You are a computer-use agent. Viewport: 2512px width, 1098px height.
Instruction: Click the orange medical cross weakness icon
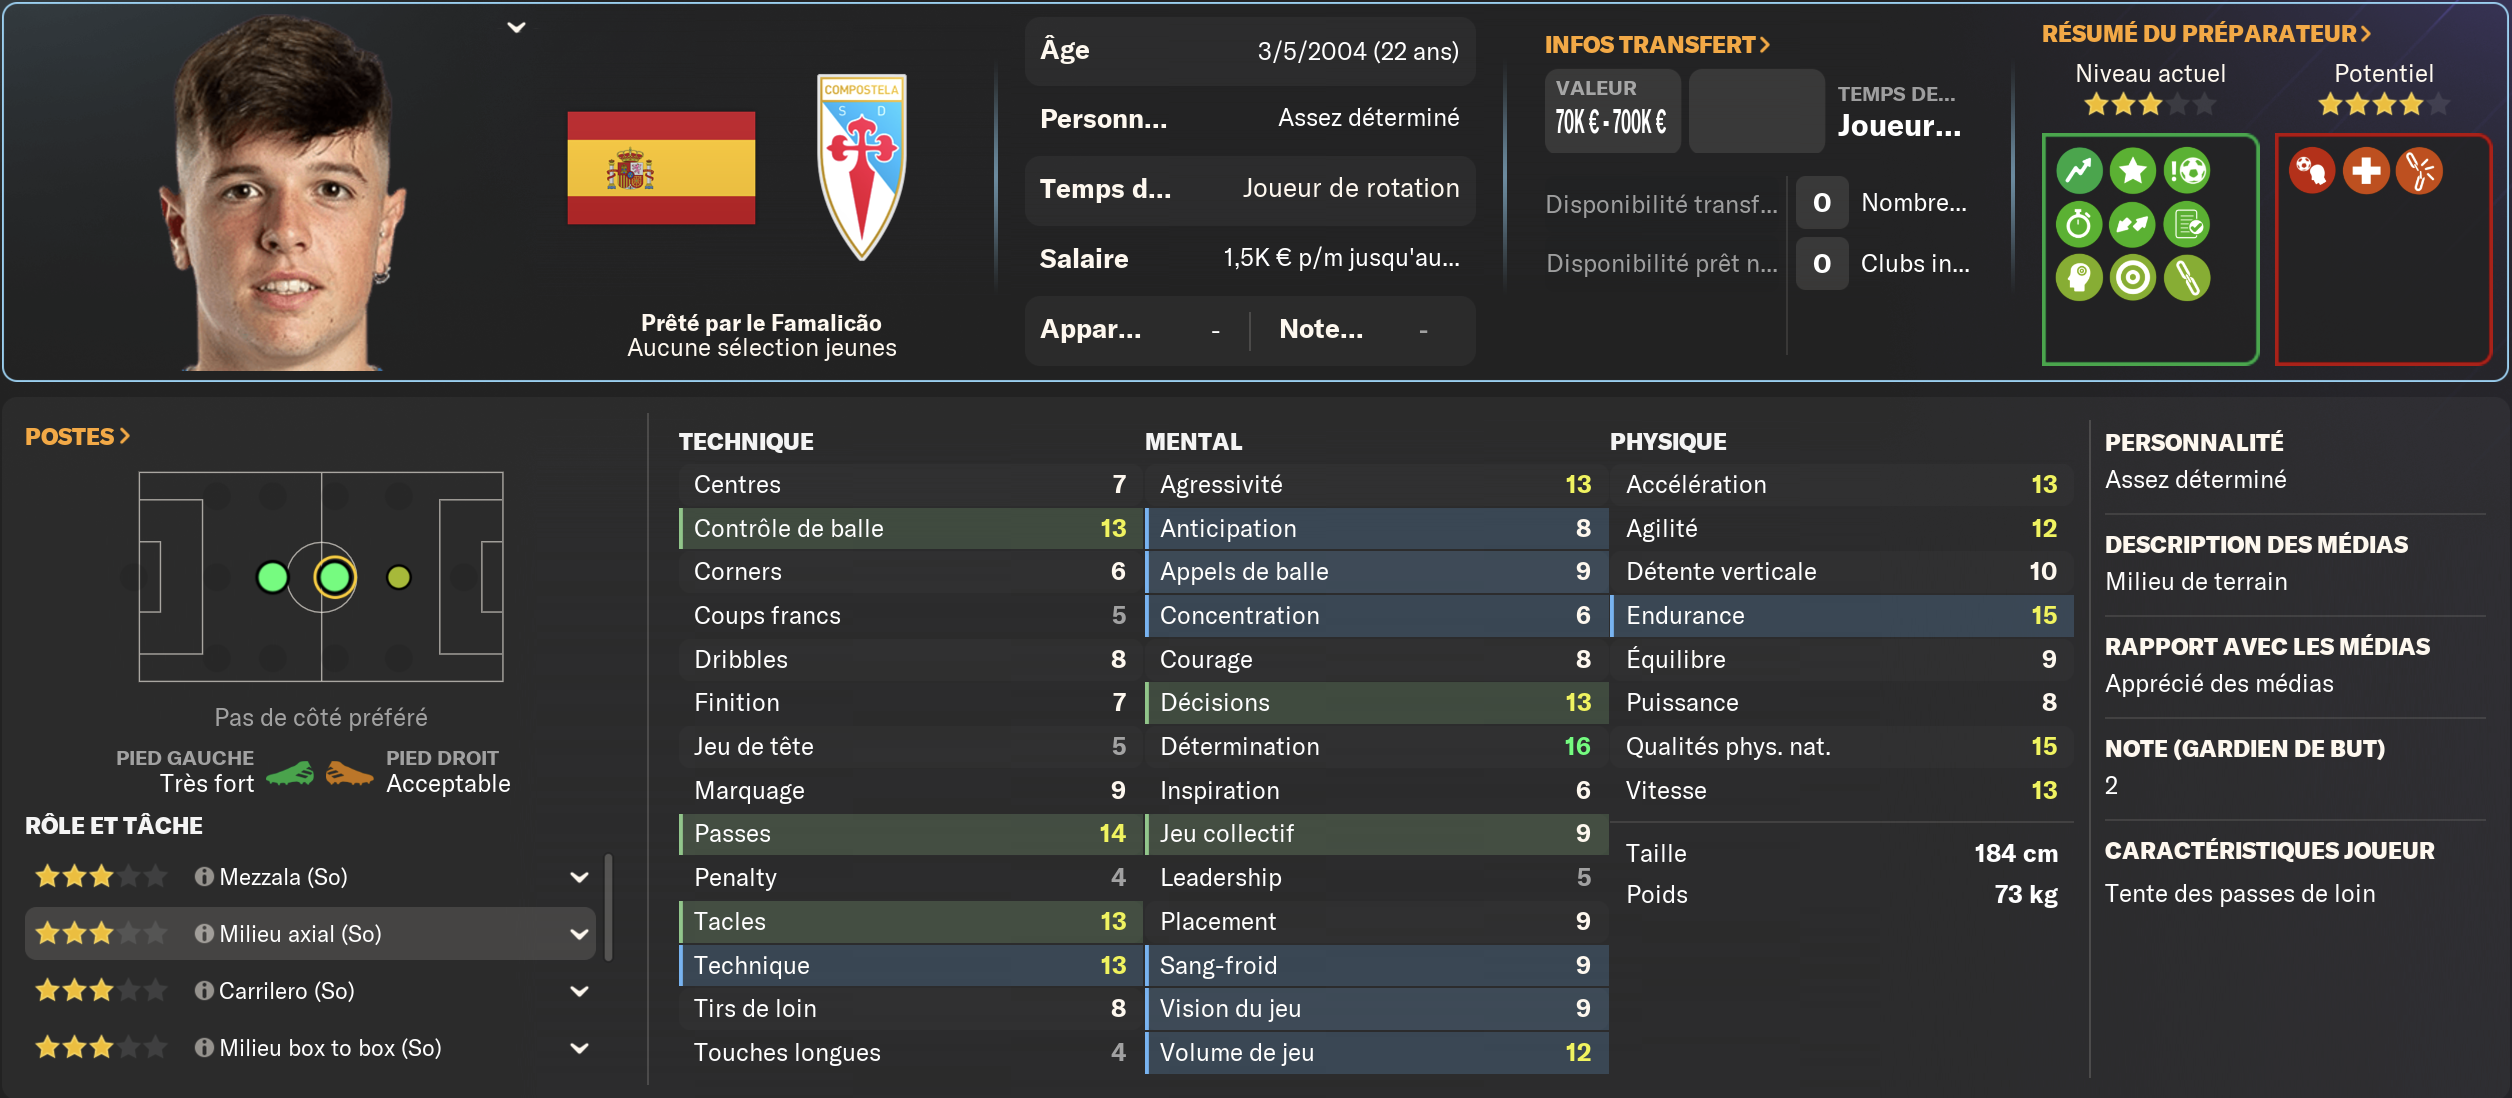2365,171
